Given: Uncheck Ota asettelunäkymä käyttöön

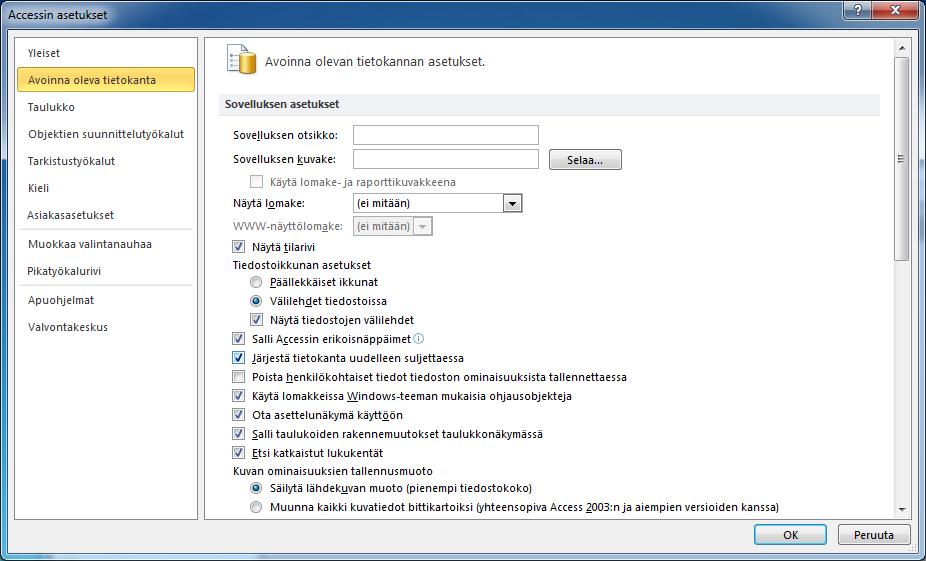Looking at the screenshot, I should (239, 415).
